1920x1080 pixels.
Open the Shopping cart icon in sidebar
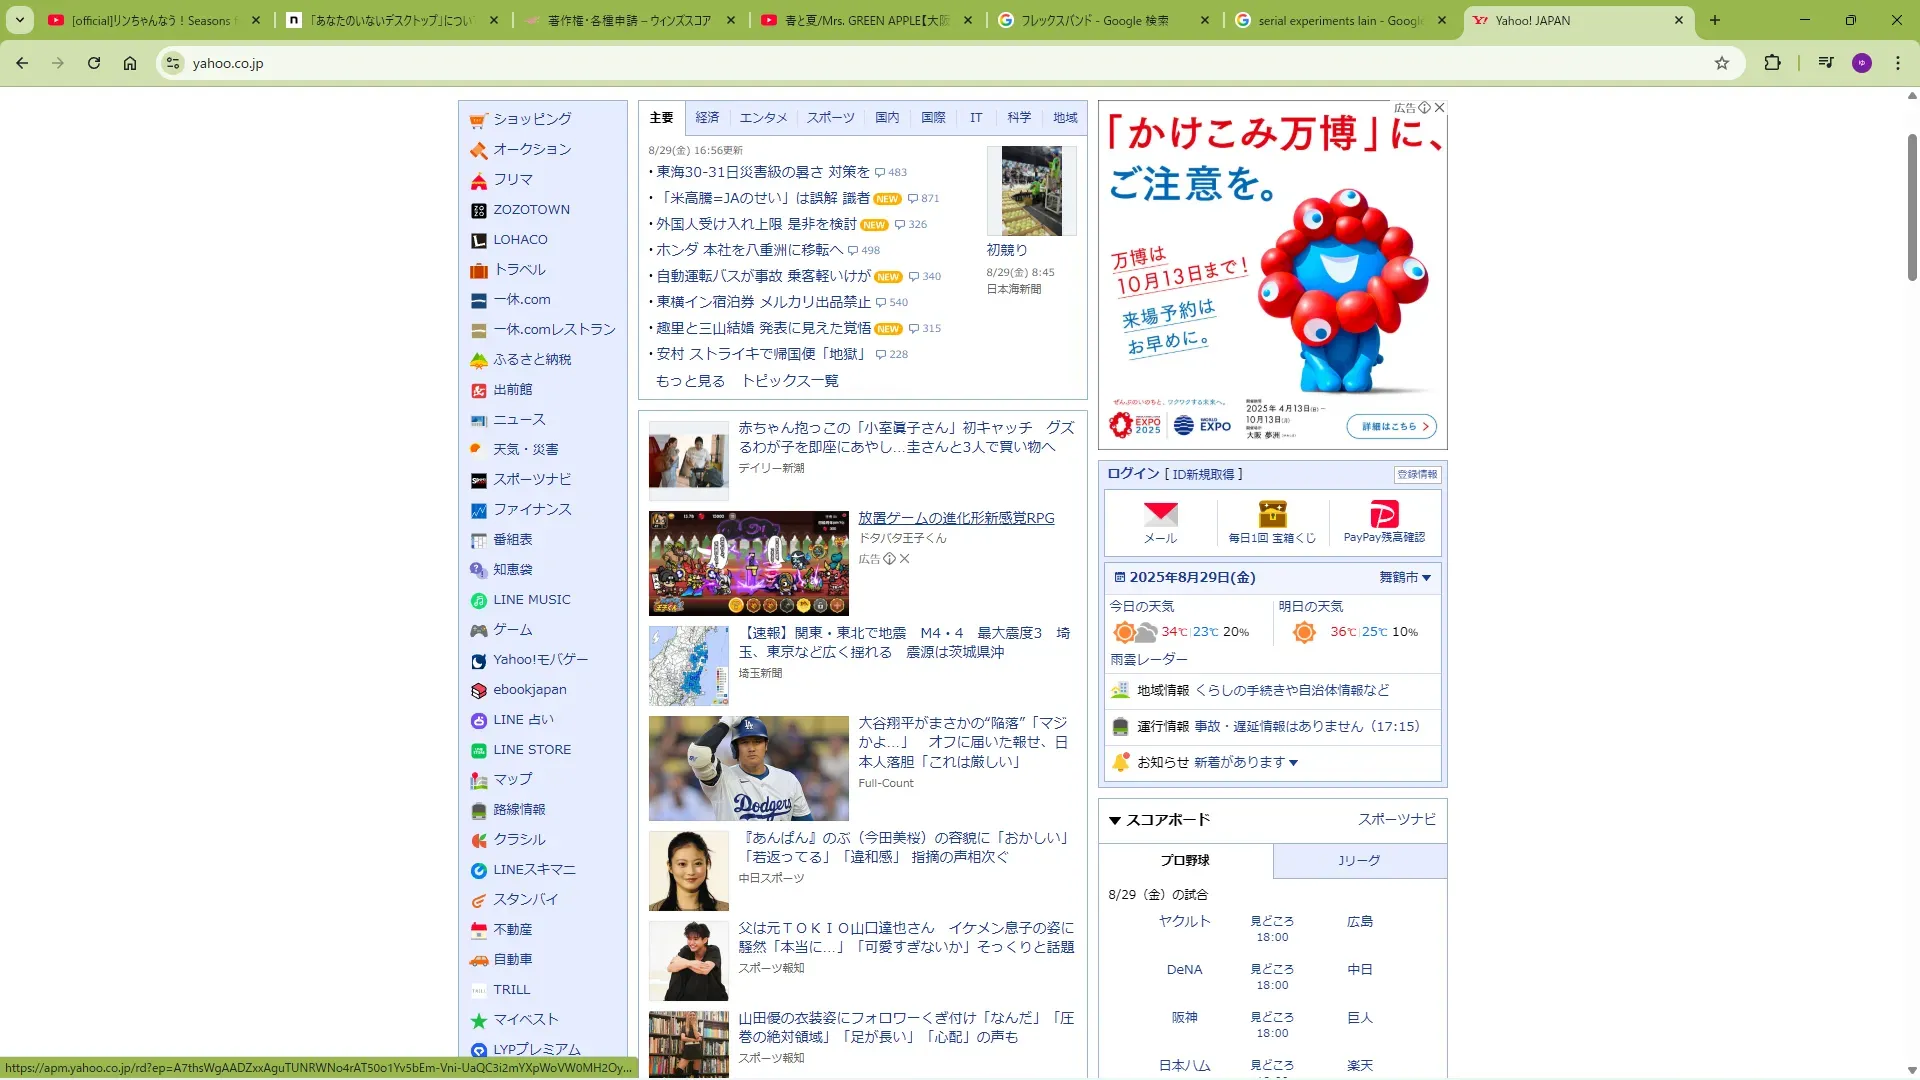[x=479, y=120]
